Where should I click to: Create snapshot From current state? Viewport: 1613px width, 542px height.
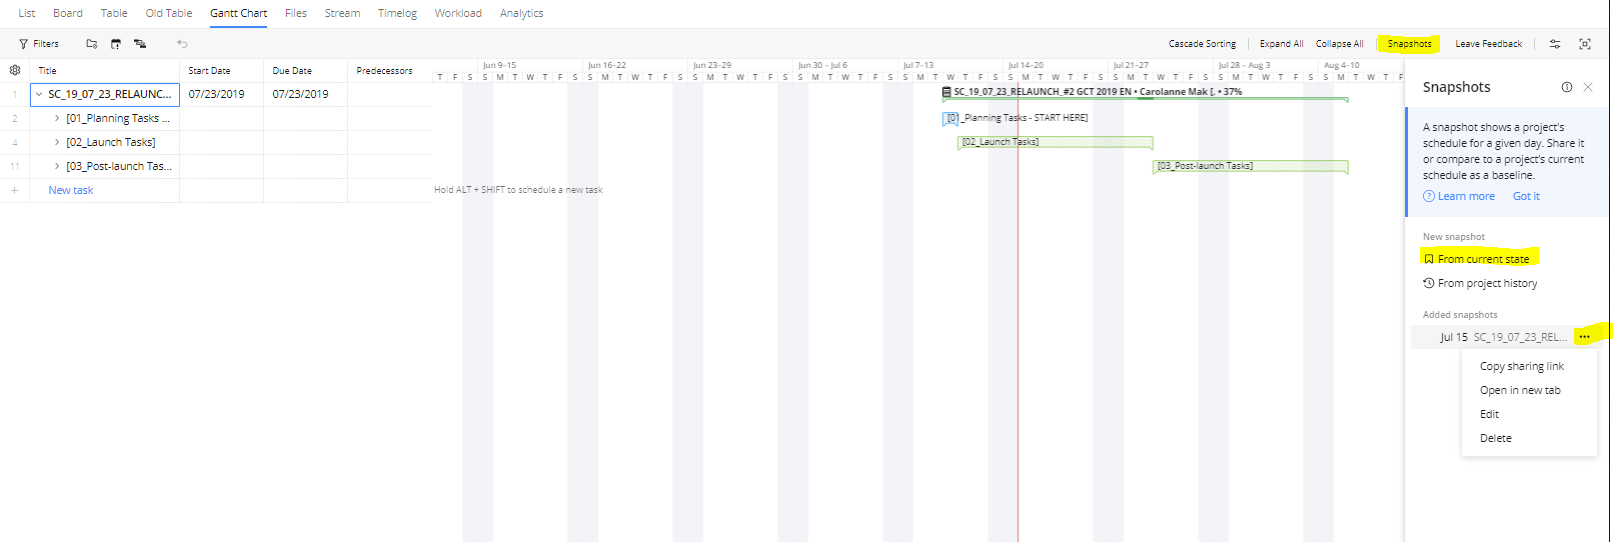click(1483, 259)
